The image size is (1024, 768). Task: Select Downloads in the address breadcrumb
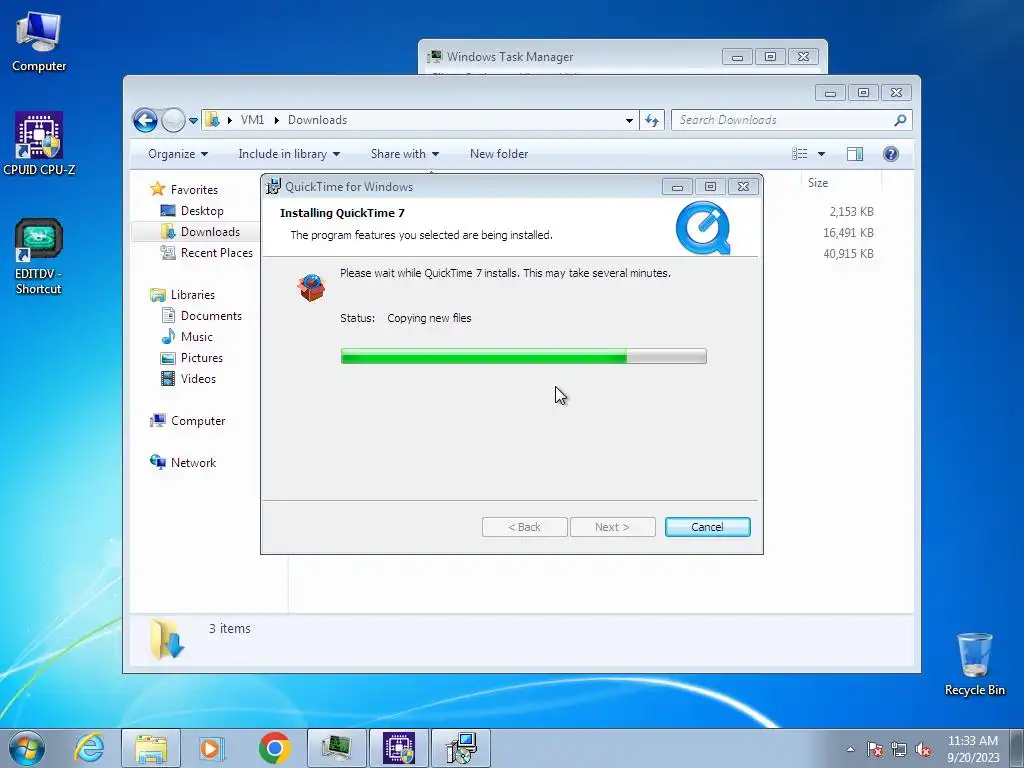pyautogui.click(x=317, y=120)
